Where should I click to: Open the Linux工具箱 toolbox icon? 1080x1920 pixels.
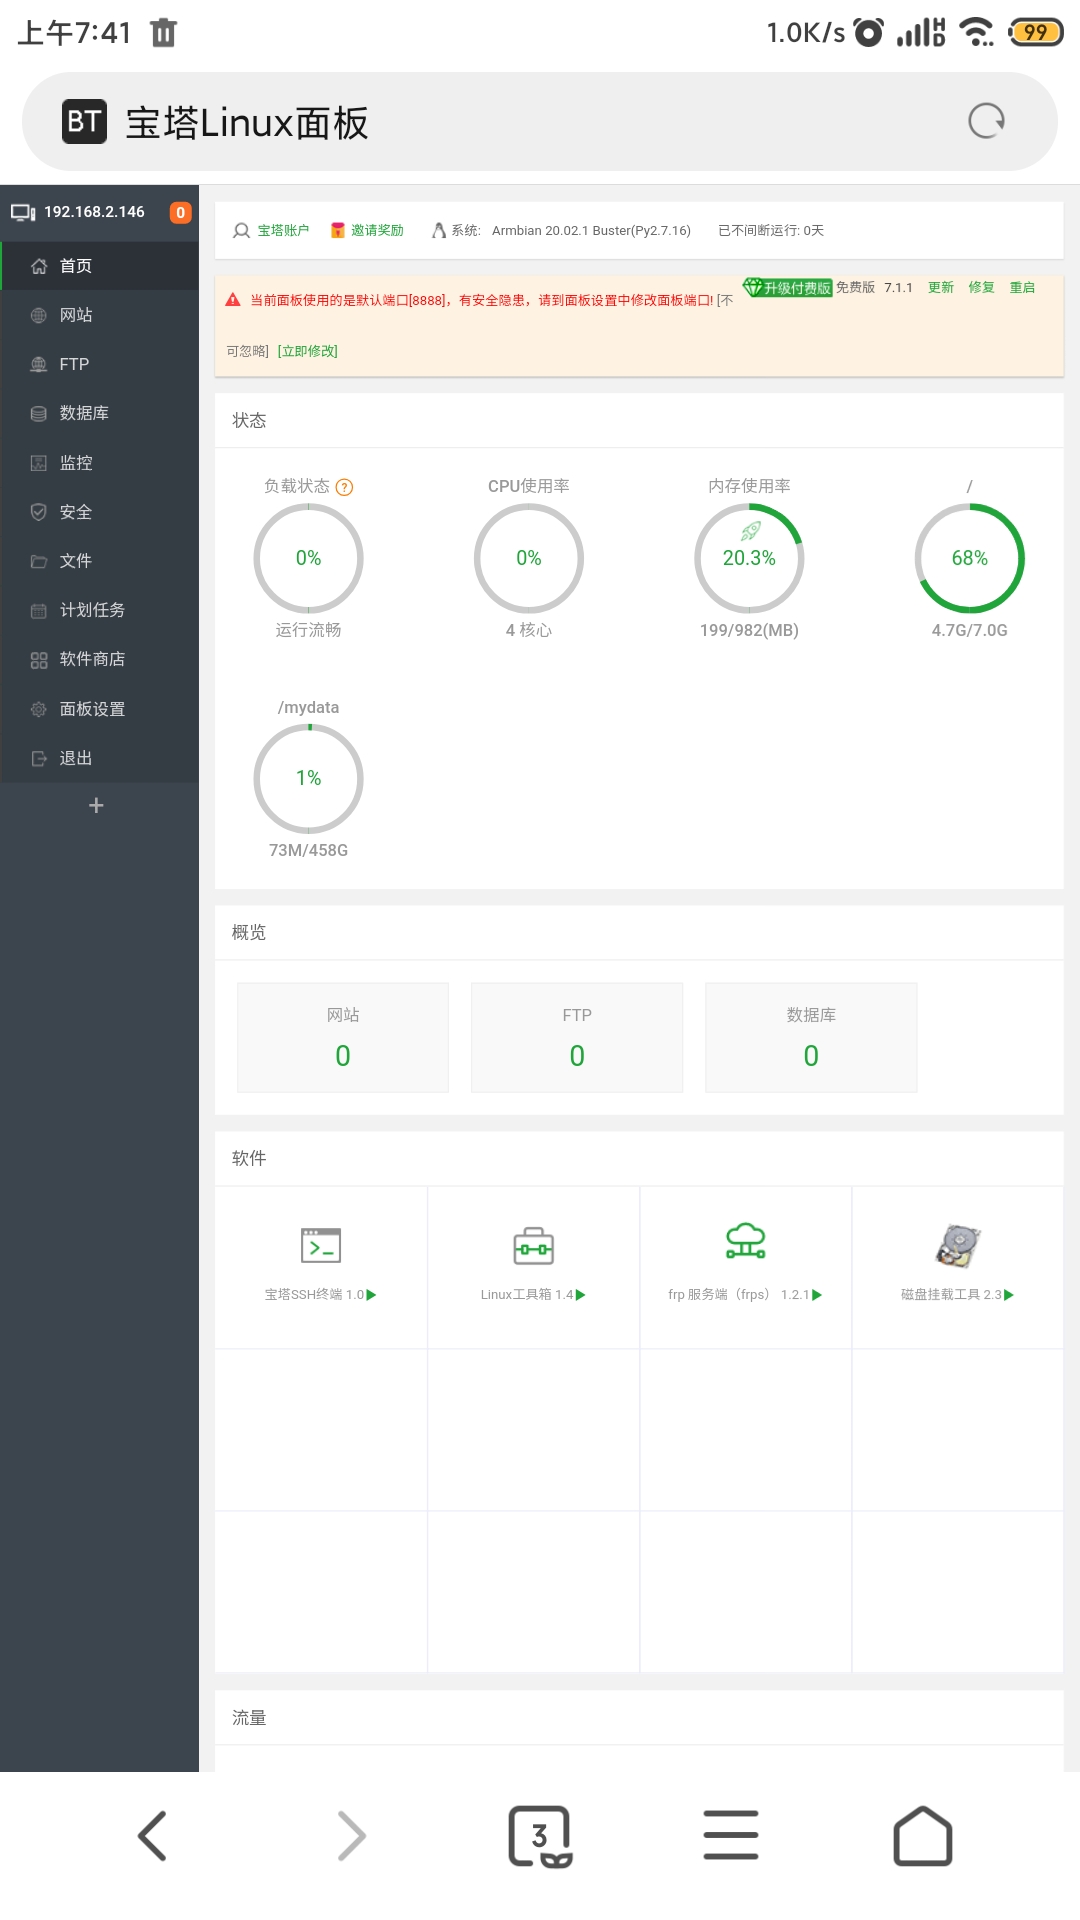pyautogui.click(x=533, y=1246)
